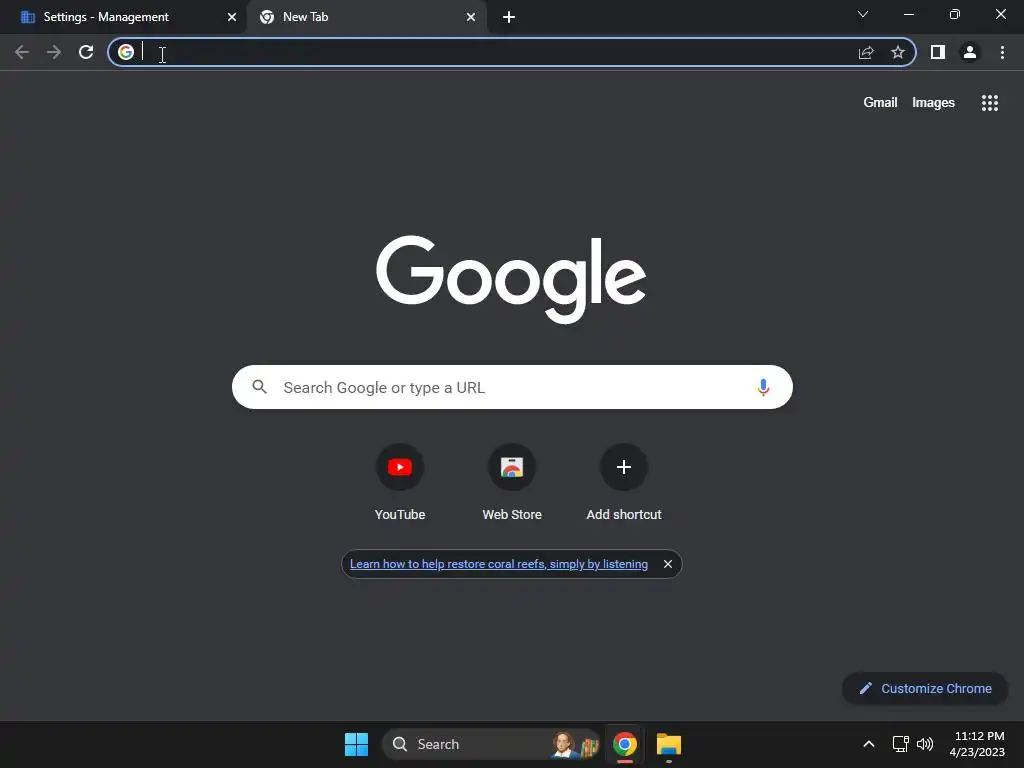Open the Windows Start menu
Screen dimensions: 1024x768
[x=357, y=744]
